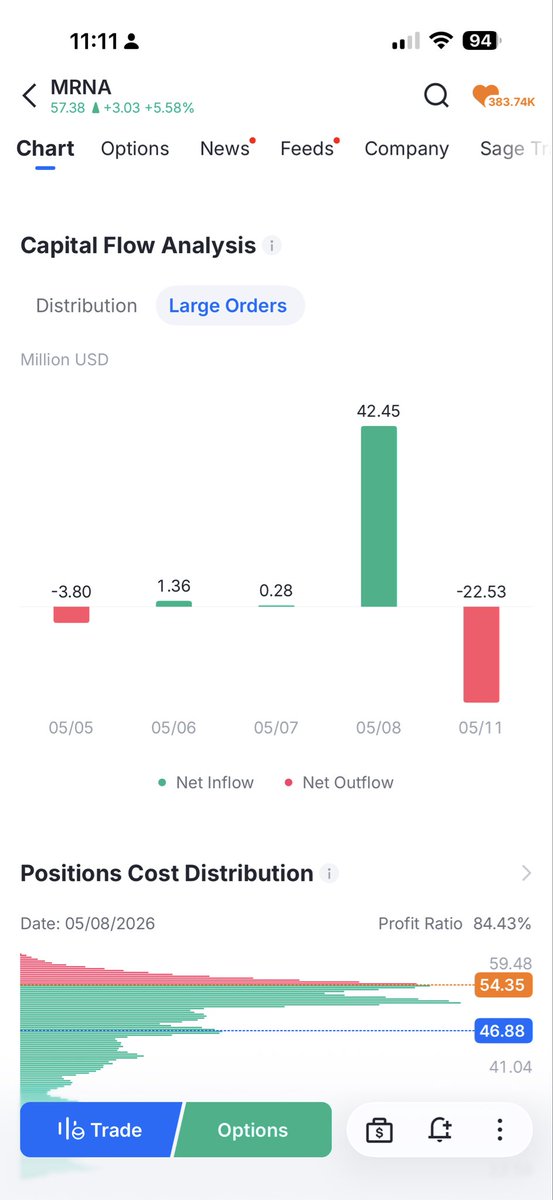This screenshot has height=1200, width=553.
Task: Expand Positions Cost Distribution chevron
Action: click(x=527, y=873)
